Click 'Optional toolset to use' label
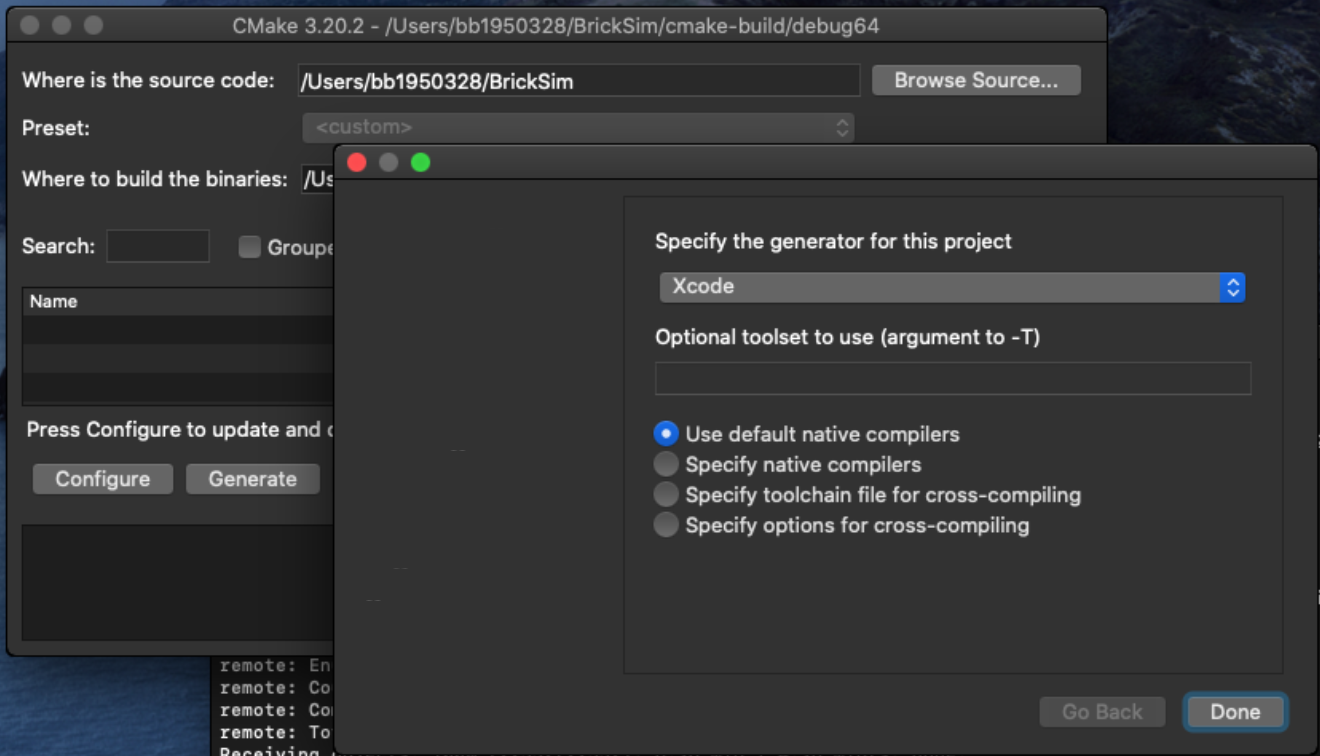Viewport: 1320px width, 756px height. [x=847, y=337]
